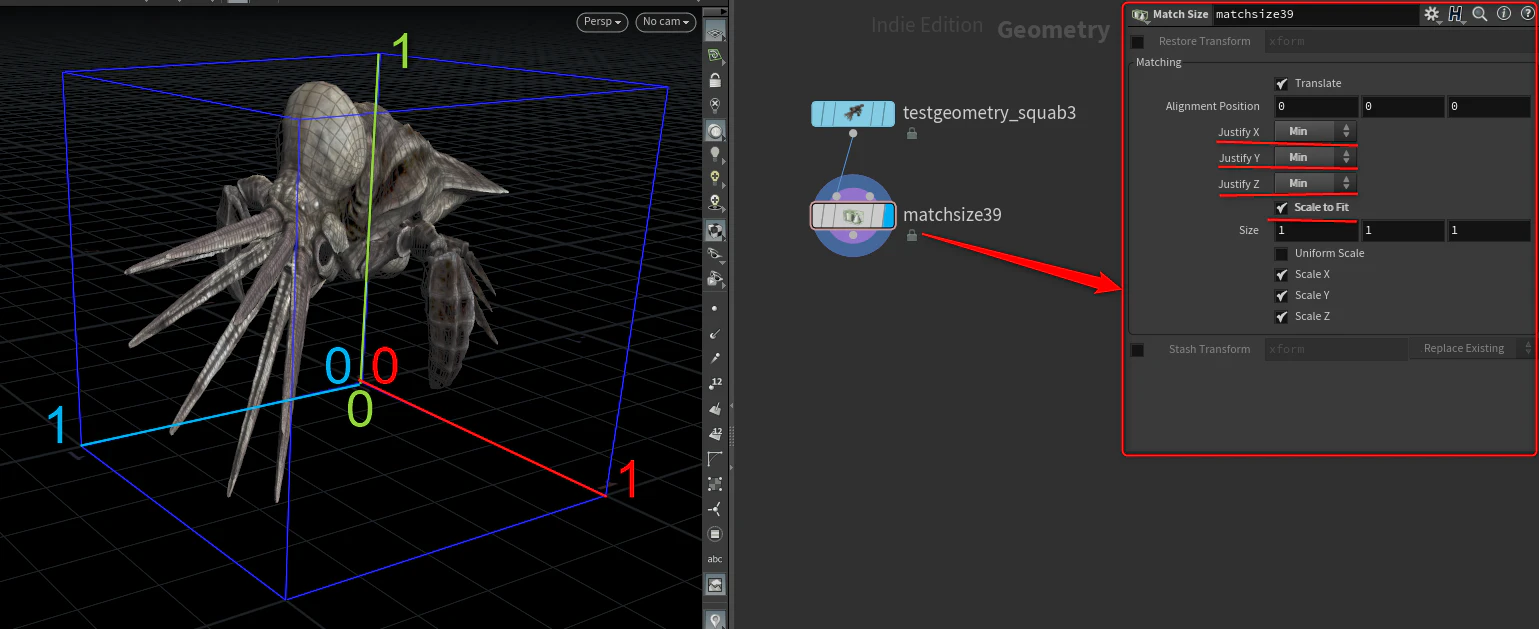This screenshot has height=629, width=1539.
Task: Uncheck the Translate checkbox
Action: tap(1282, 84)
